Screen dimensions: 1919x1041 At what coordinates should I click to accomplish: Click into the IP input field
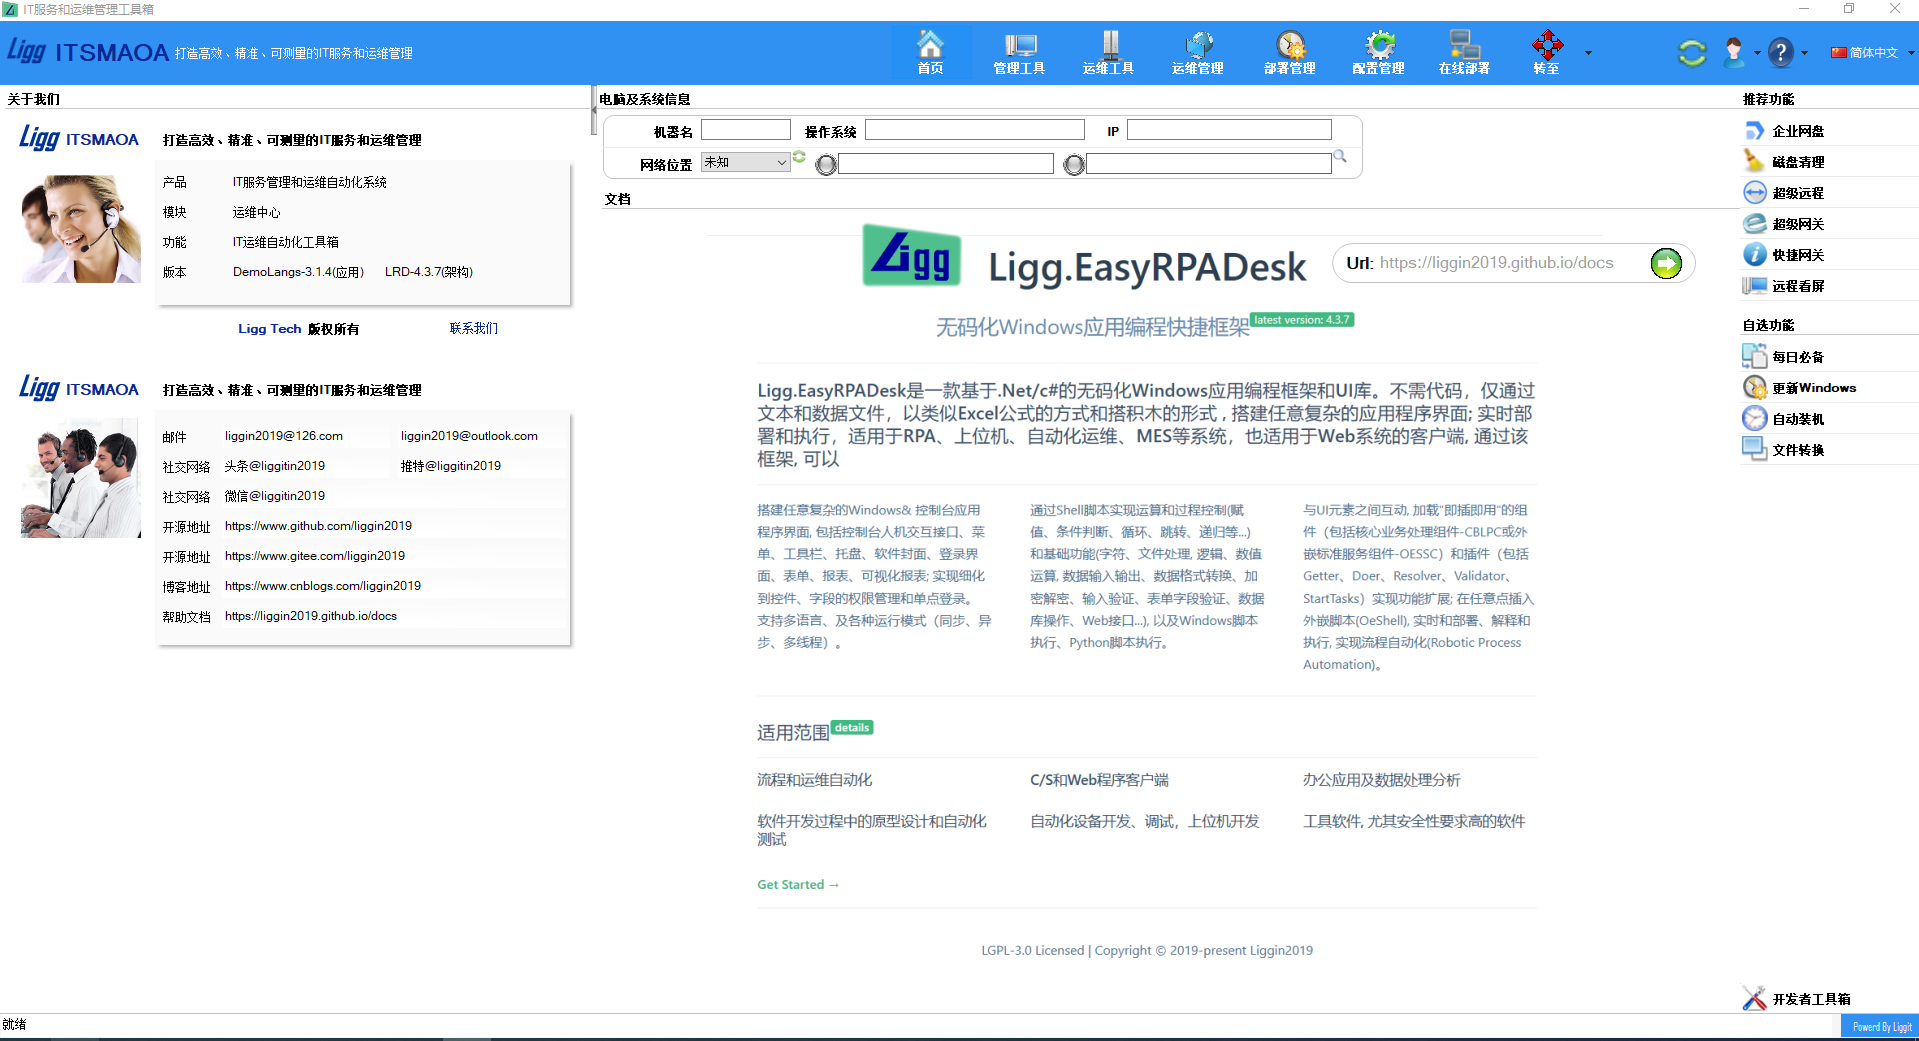tap(1229, 130)
